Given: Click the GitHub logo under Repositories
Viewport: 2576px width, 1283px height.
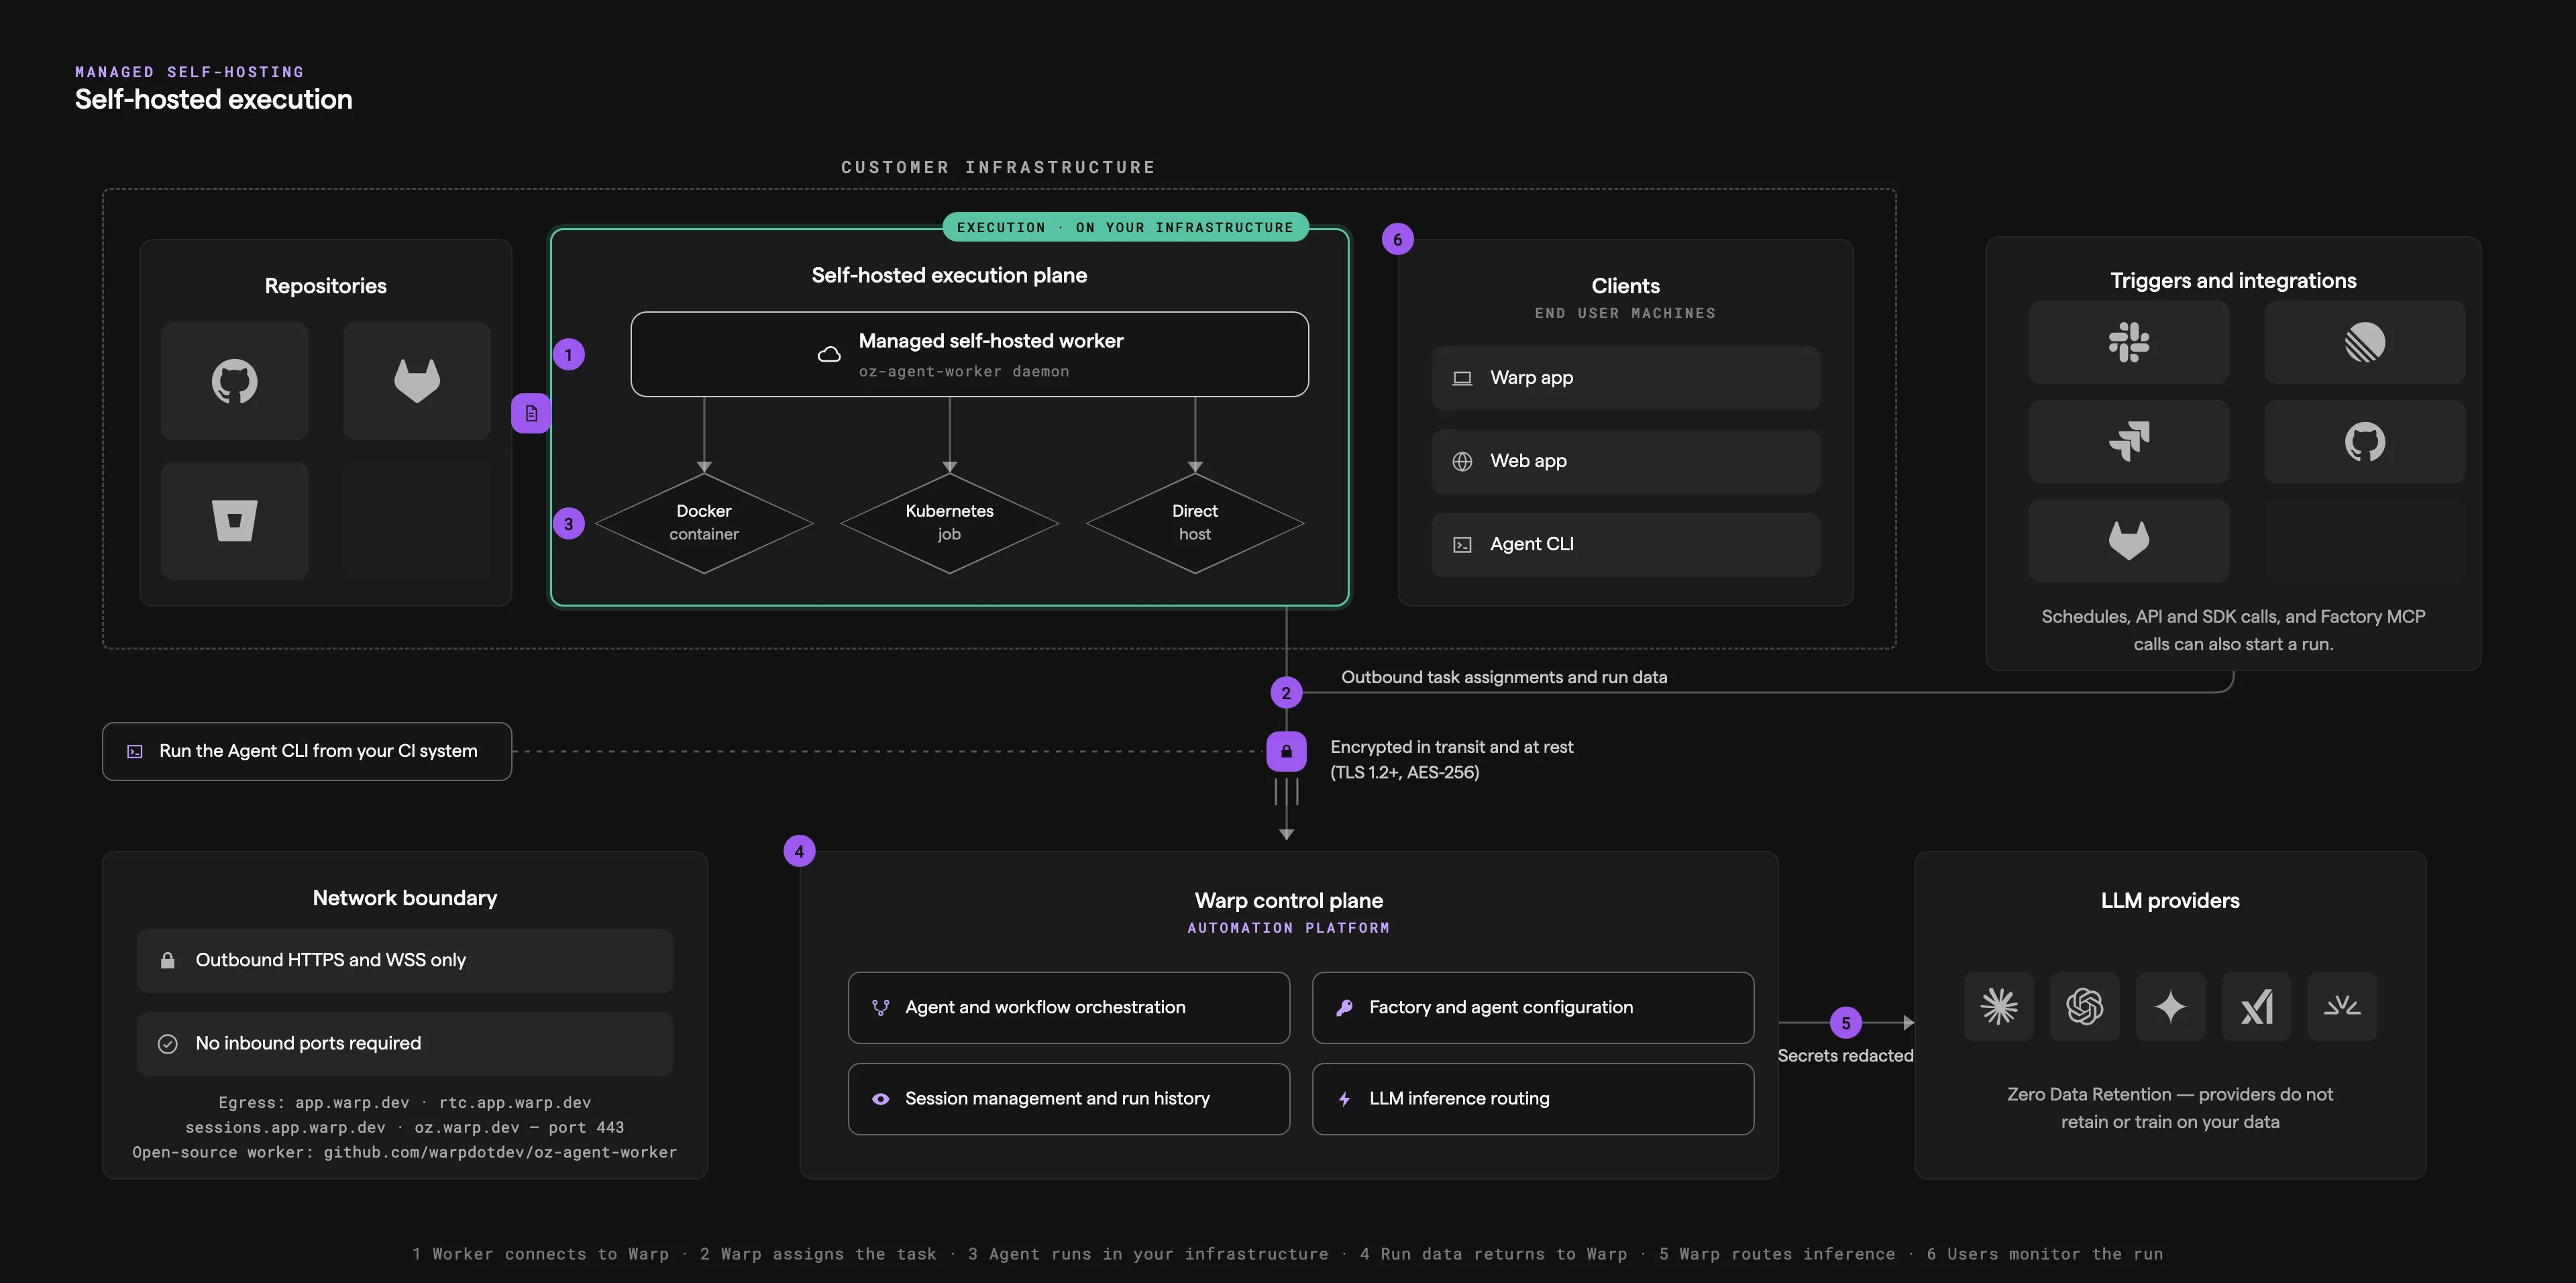Looking at the screenshot, I should [234, 381].
